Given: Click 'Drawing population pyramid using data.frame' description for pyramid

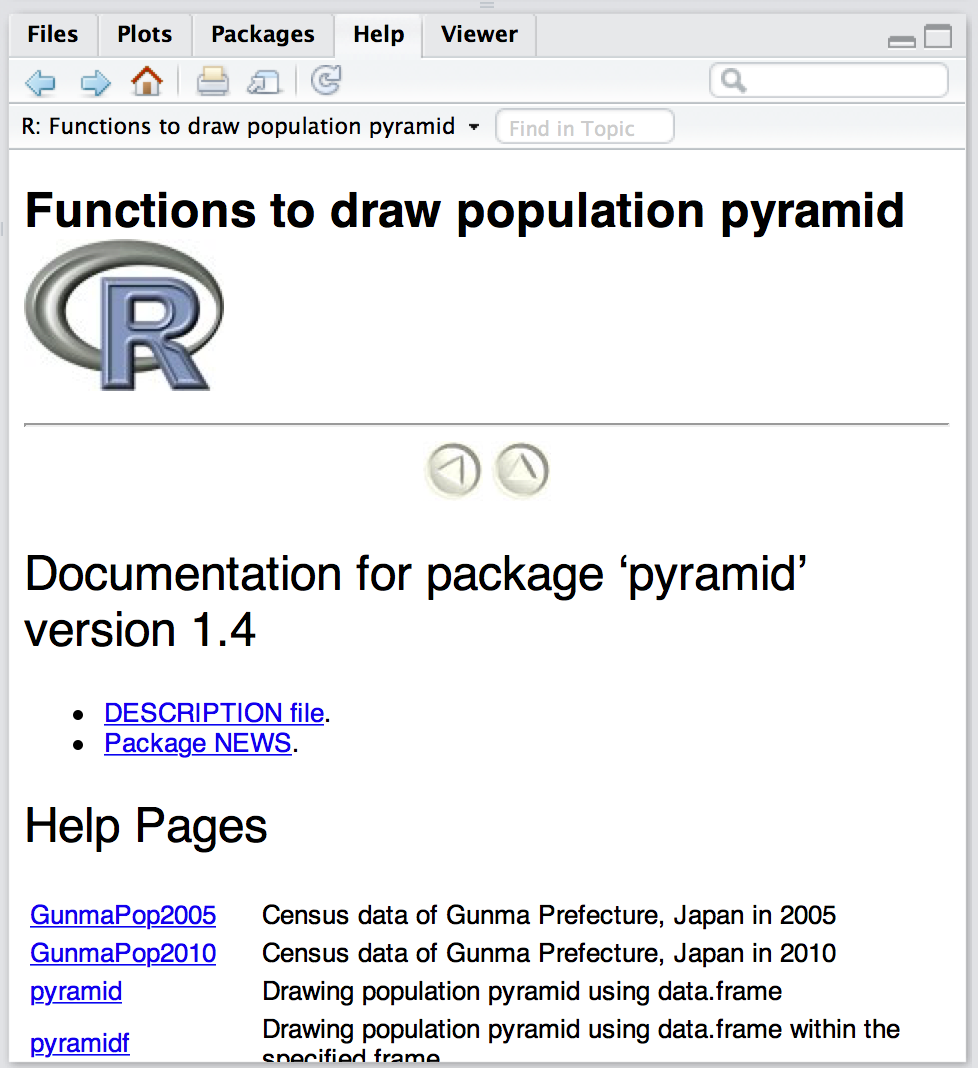Looking at the screenshot, I should point(522,992).
